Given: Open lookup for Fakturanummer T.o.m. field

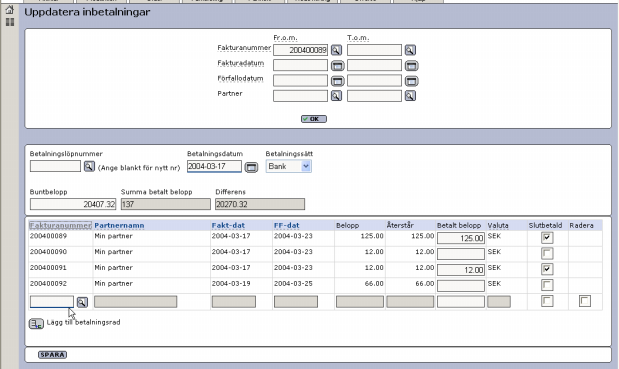Looking at the screenshot, I should [410, 50].
